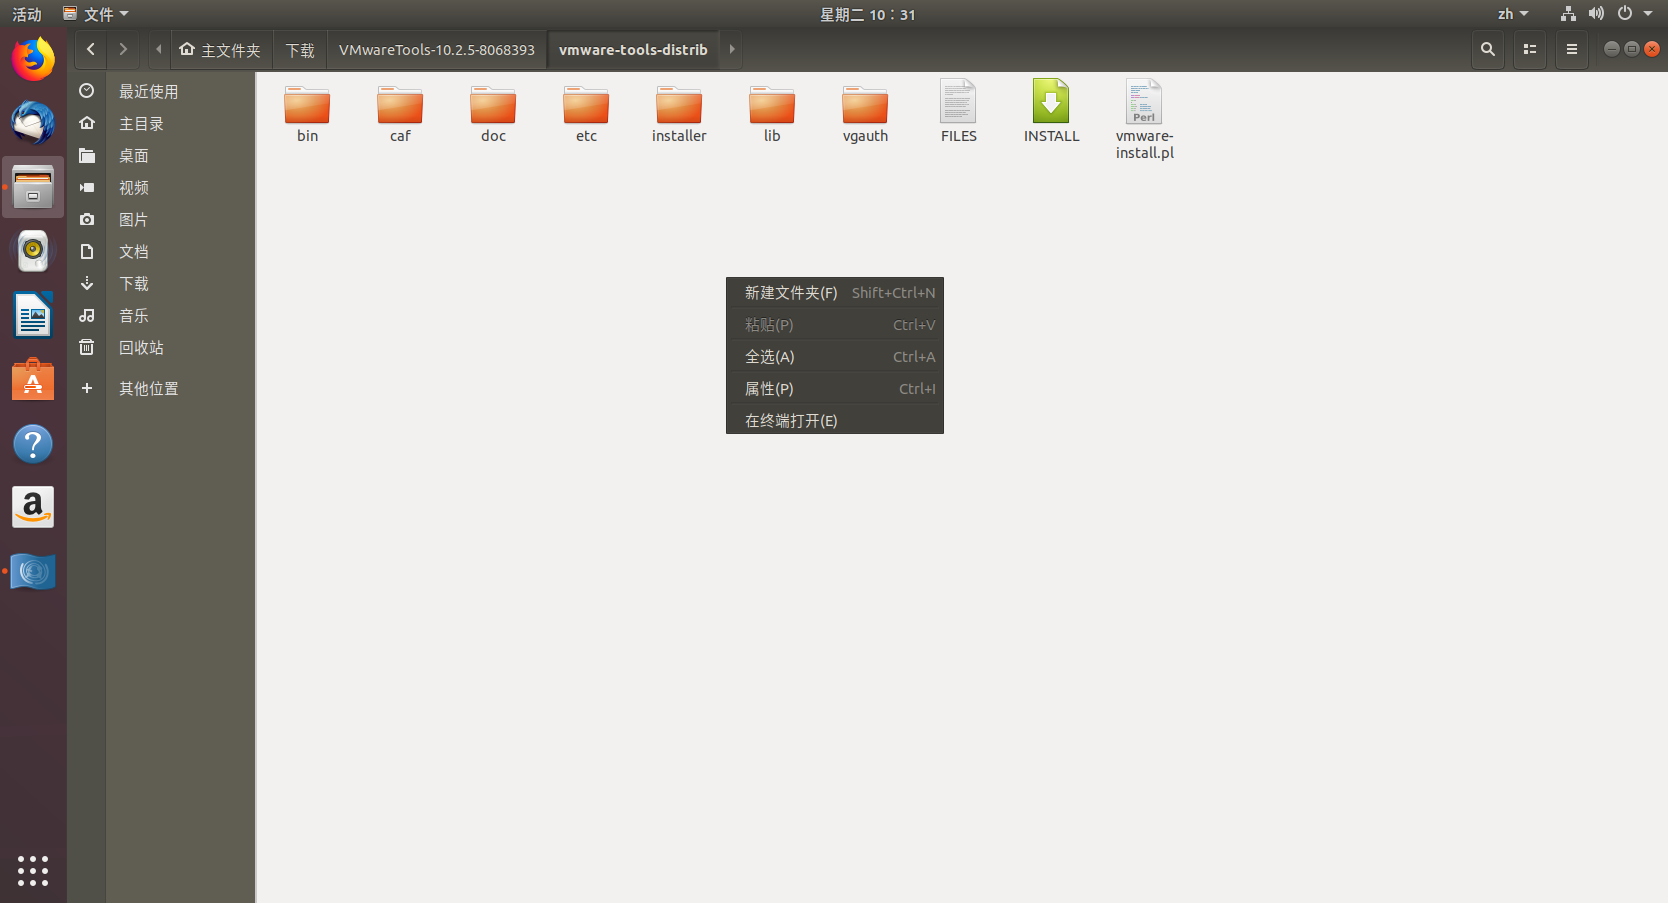Viewport: 1668px width, 903px height.
Task: Open 主目录 in the sidebar
Action: pyautogui.click(x=161, y=123)
